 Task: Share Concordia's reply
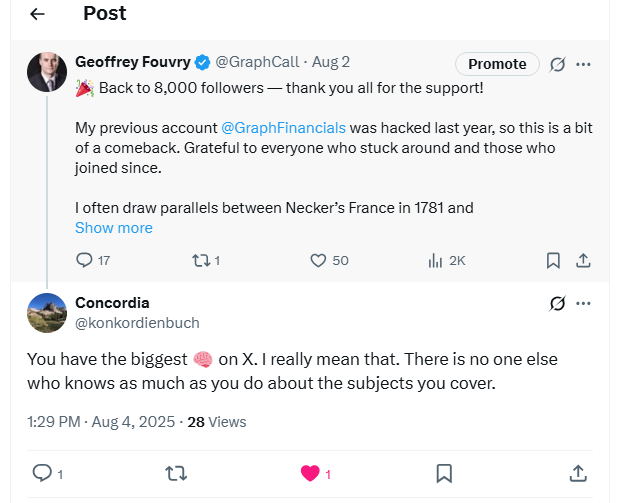pos(578,473)
